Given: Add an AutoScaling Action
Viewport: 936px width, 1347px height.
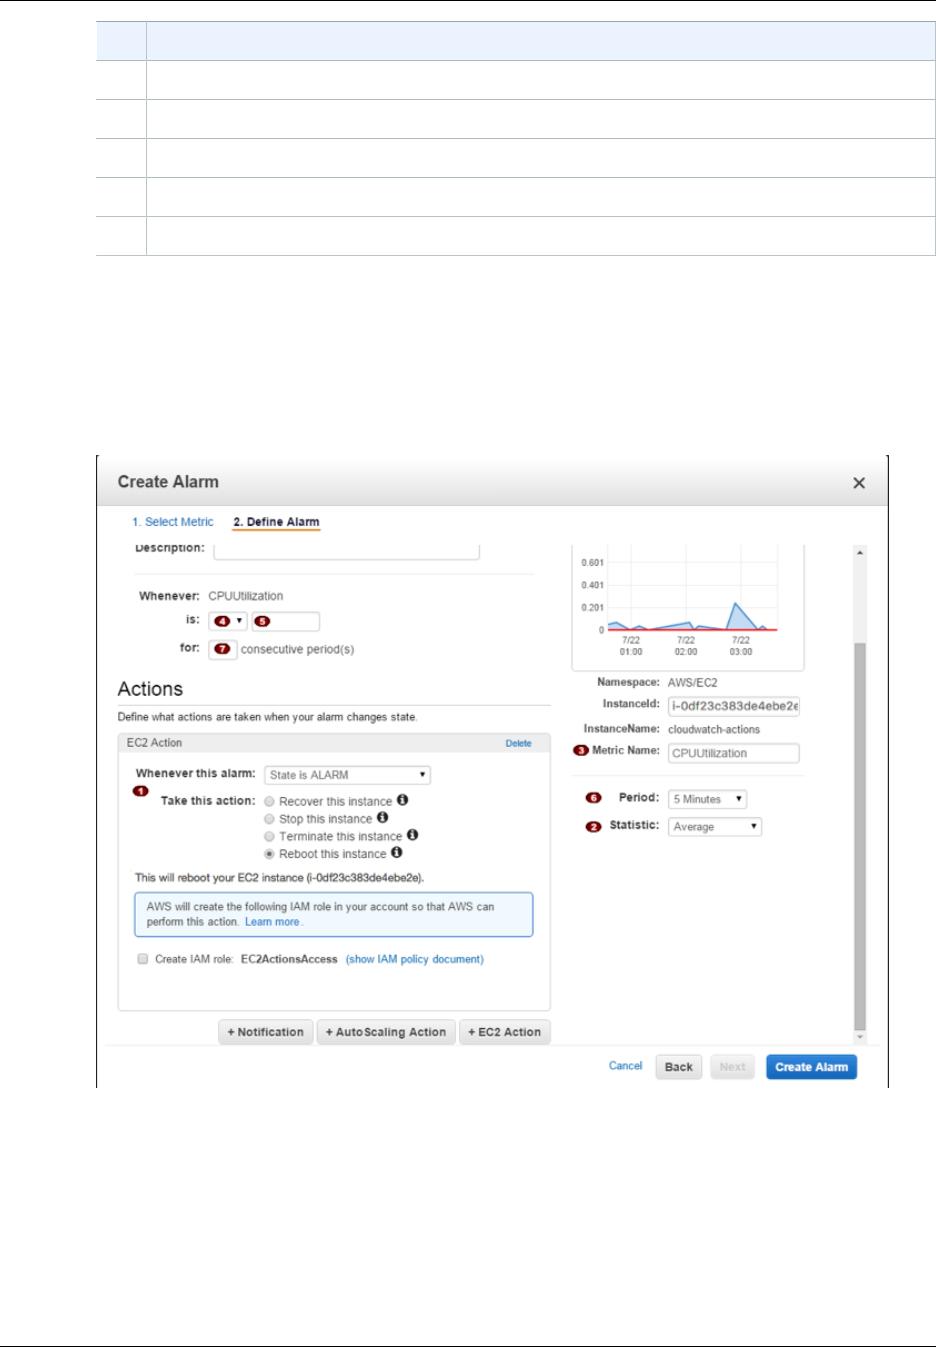Looking at the screenshot, I should [386, 1032].
